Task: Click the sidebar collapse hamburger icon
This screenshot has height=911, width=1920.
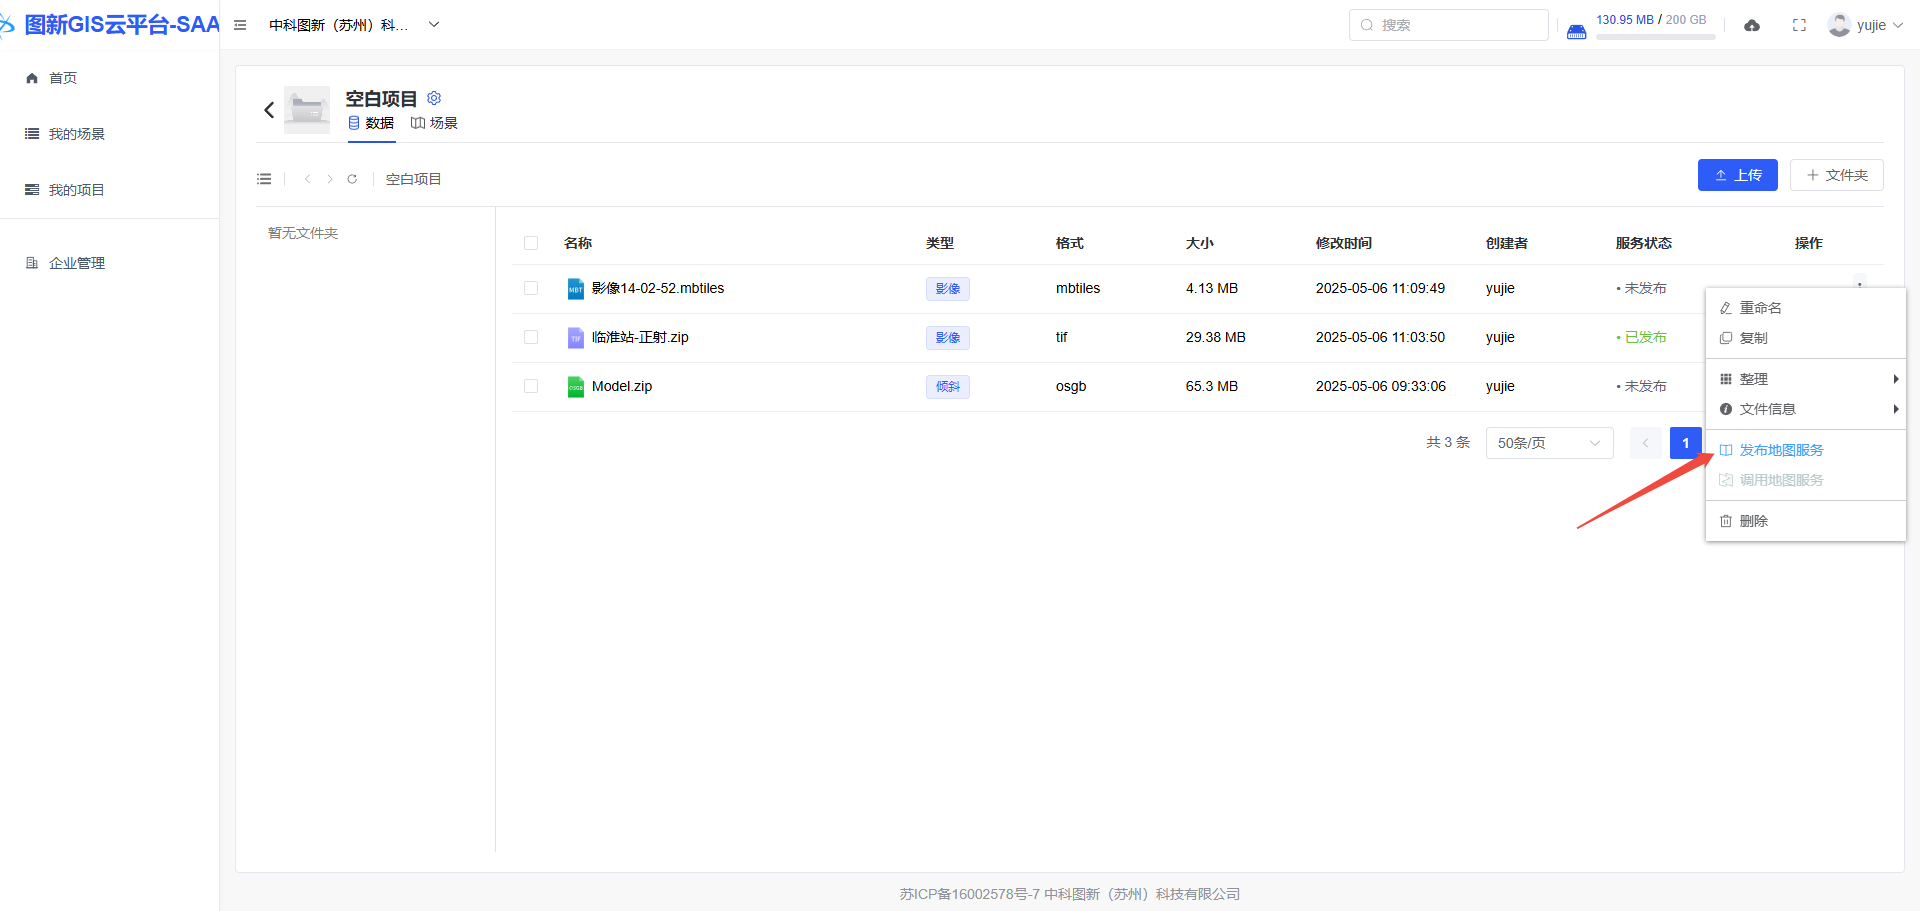Action: coord(240,25)
